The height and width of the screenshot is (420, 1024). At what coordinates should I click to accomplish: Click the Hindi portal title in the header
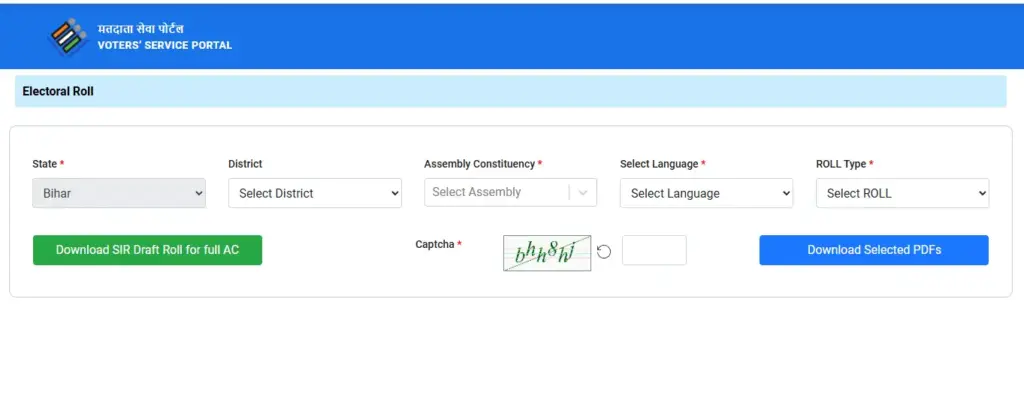point(140,29)
